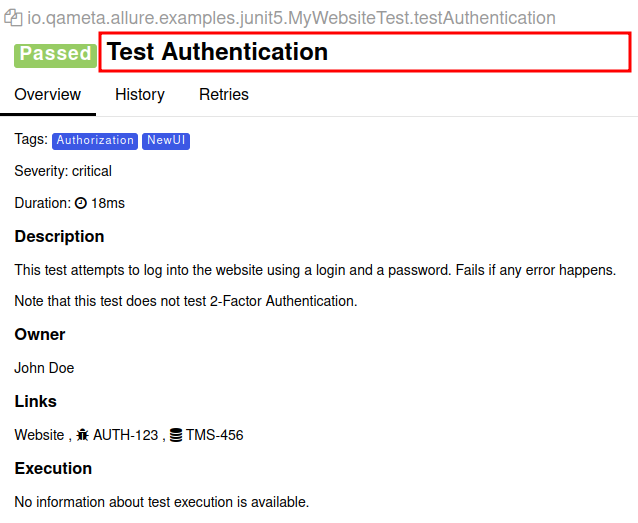The height and width of the screenshot is (523, 638).
Task: Click the Description section heading
Action: coord(59,237)
